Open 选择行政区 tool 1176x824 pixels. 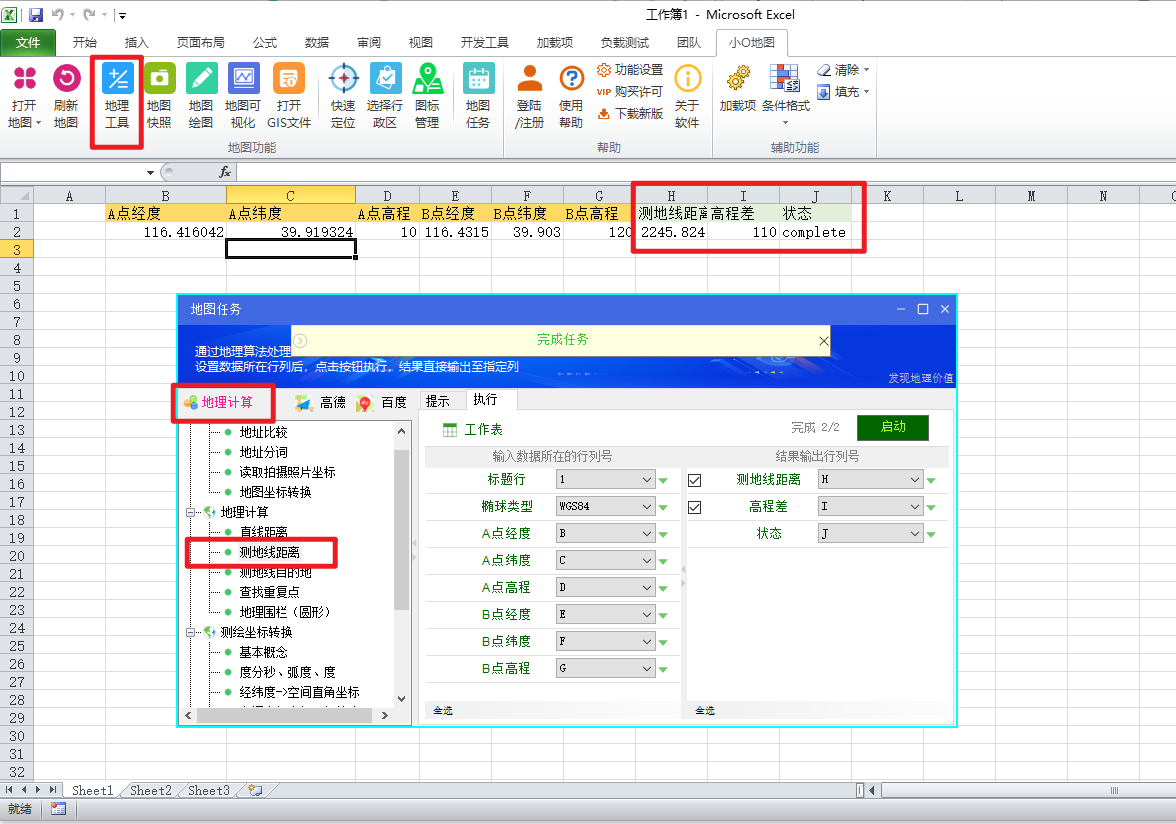(x=385, y=97)
